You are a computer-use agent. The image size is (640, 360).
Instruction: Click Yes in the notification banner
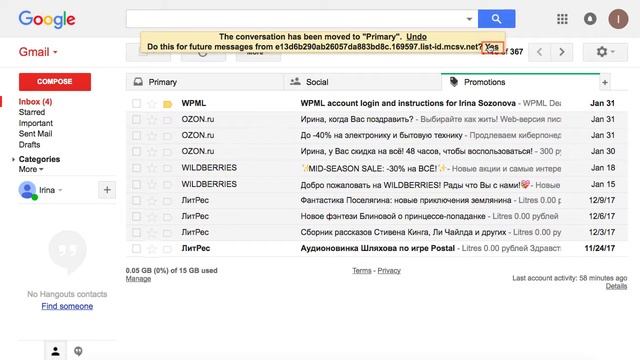(492, 47)
